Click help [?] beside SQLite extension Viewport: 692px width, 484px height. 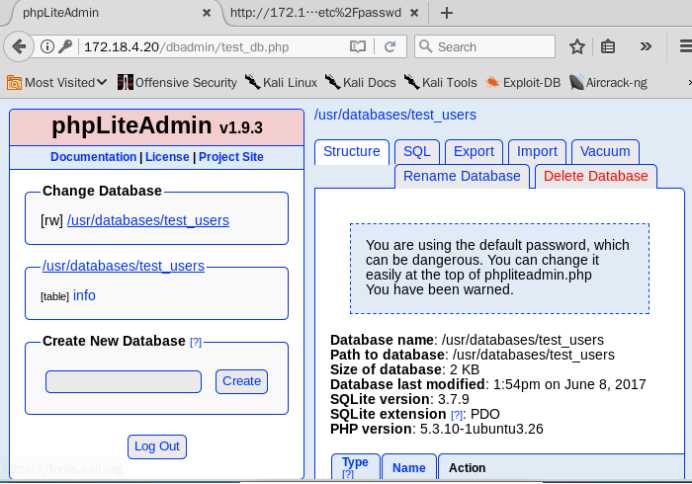coord(456,415)
